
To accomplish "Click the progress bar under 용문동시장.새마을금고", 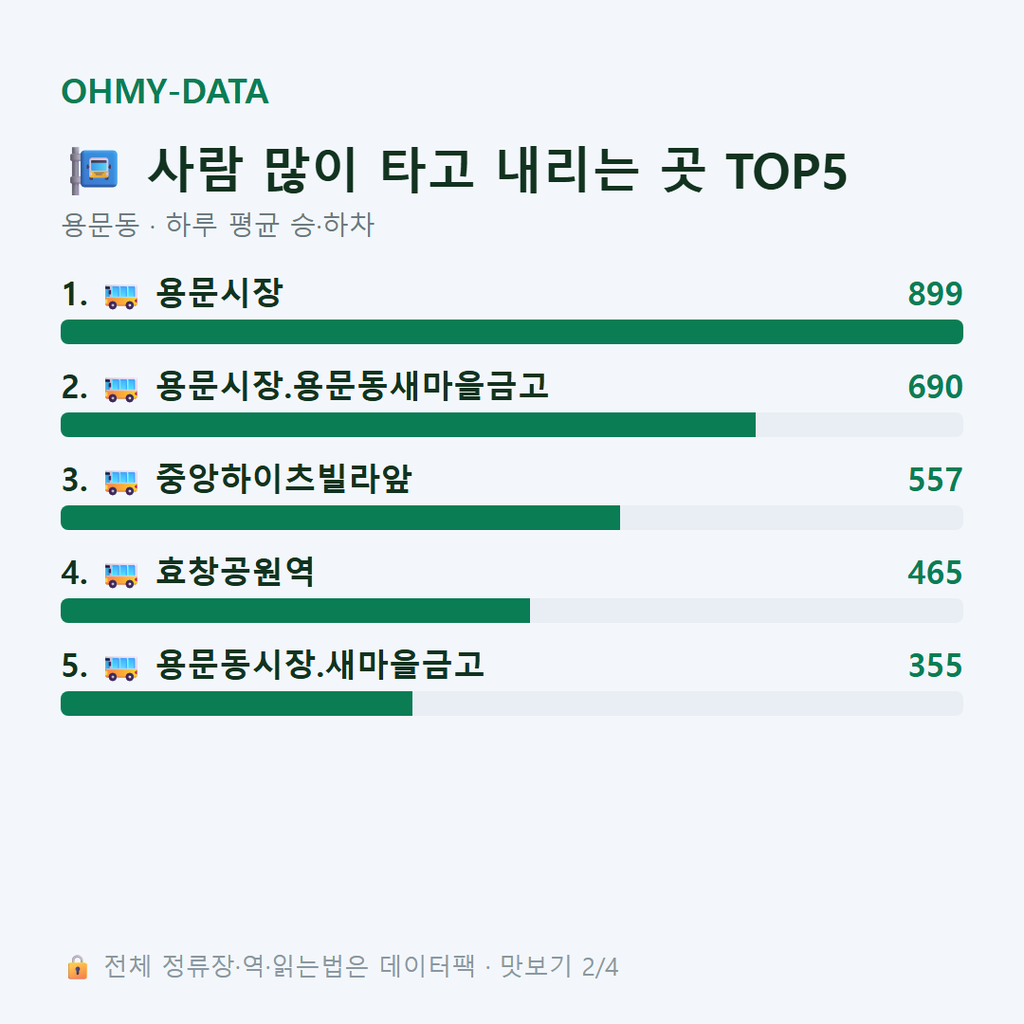I will coord(512,703).
